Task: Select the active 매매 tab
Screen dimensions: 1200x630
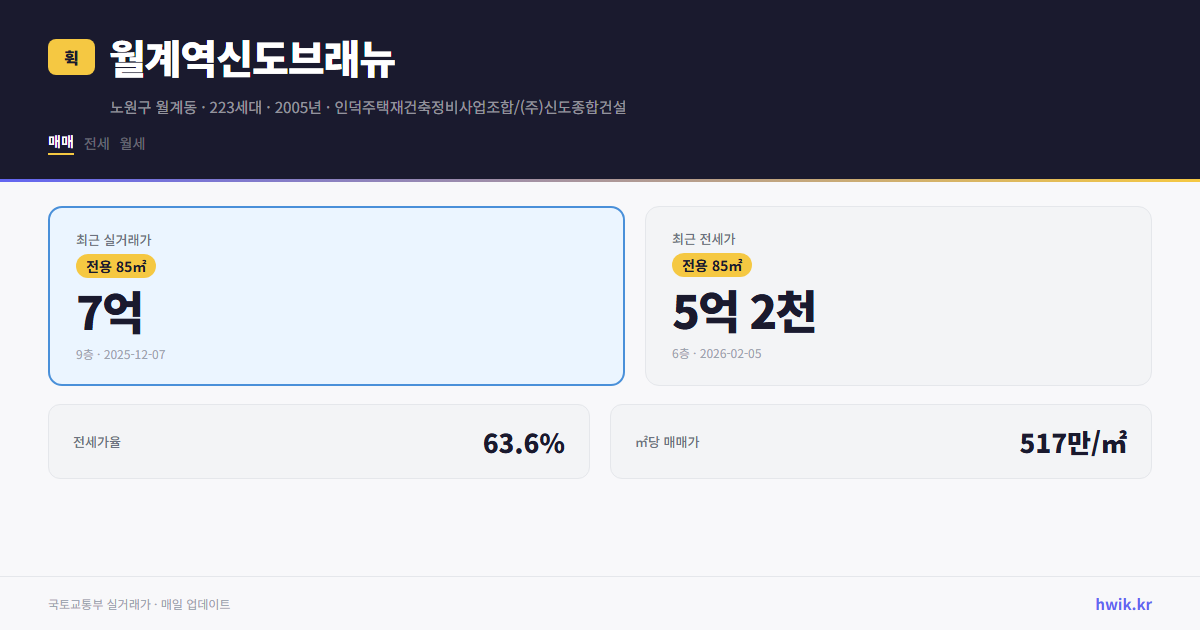Action: coord(59,143)
